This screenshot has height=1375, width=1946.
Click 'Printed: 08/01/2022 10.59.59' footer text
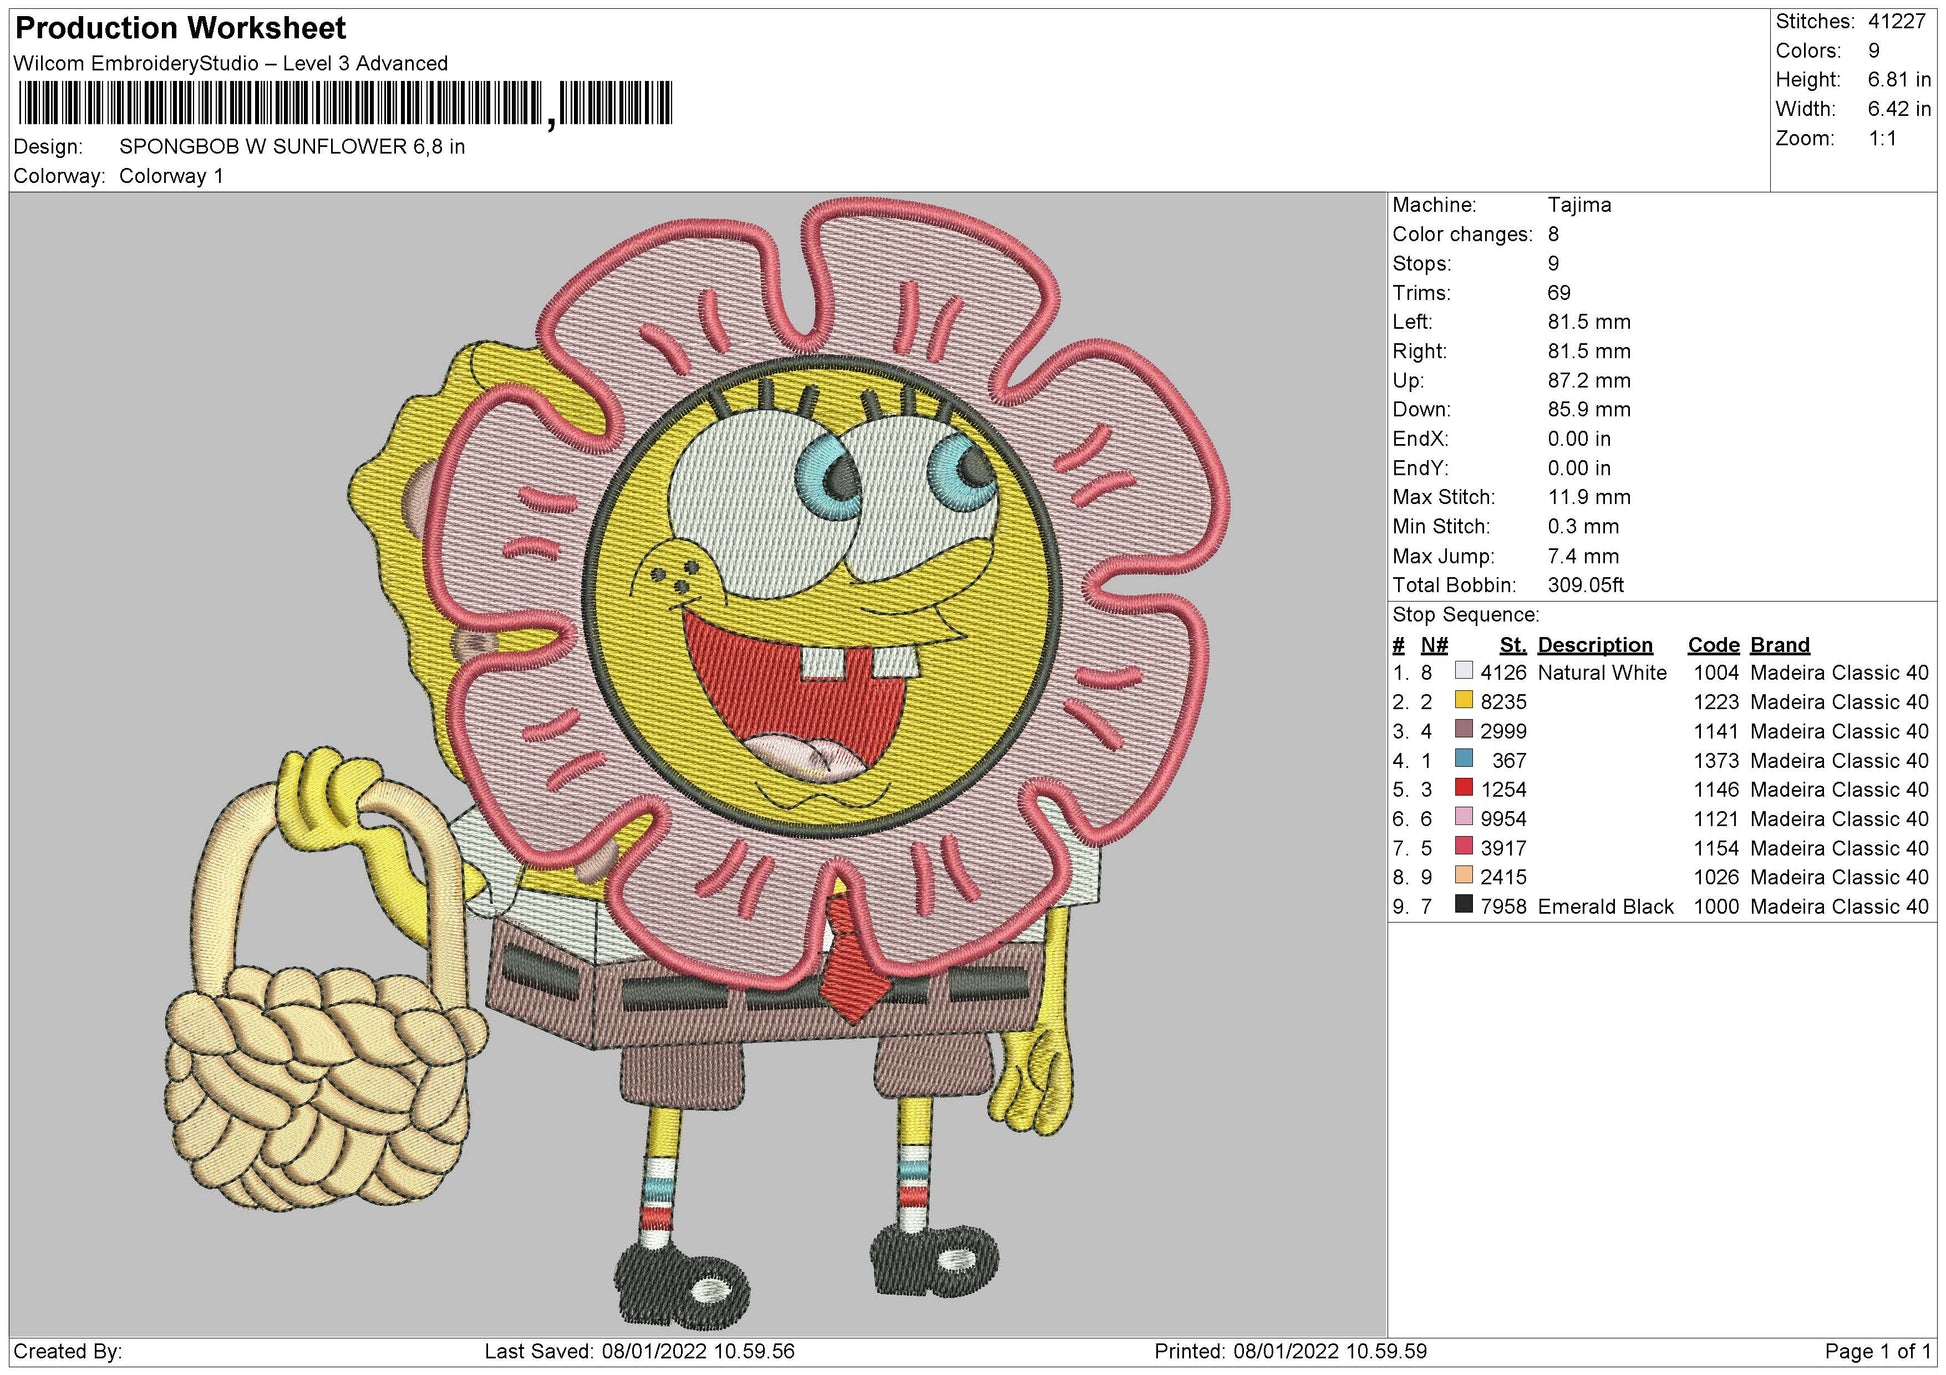[x=1291, y=1352]
